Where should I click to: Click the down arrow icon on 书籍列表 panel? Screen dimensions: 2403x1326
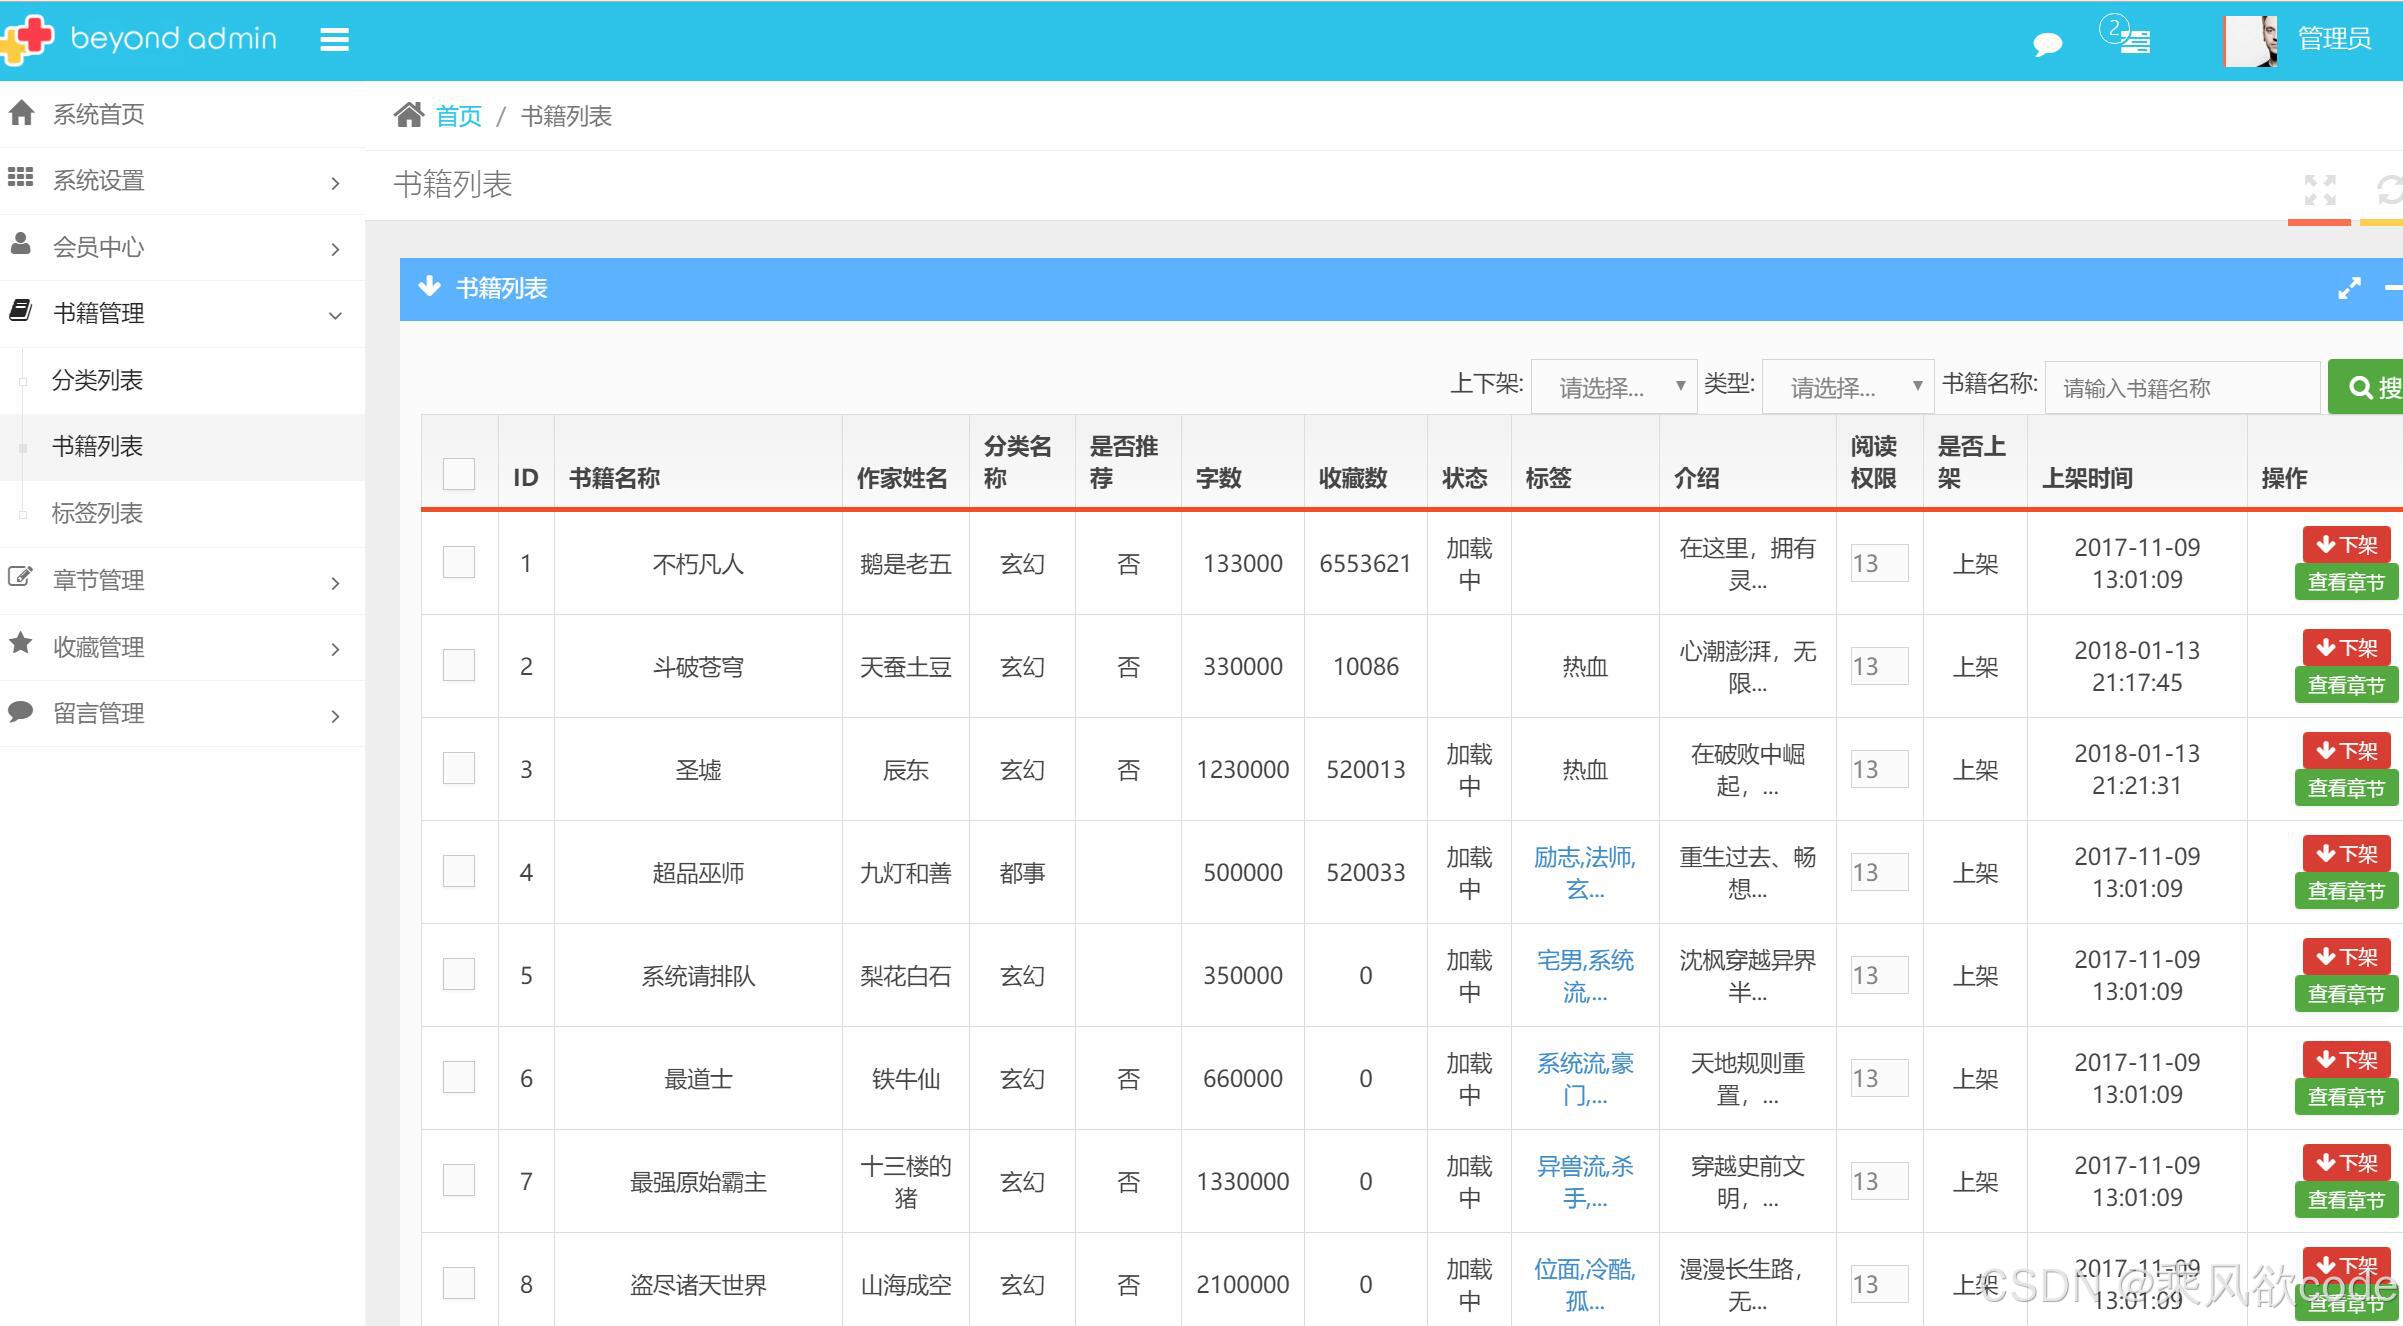pos(430,288)
